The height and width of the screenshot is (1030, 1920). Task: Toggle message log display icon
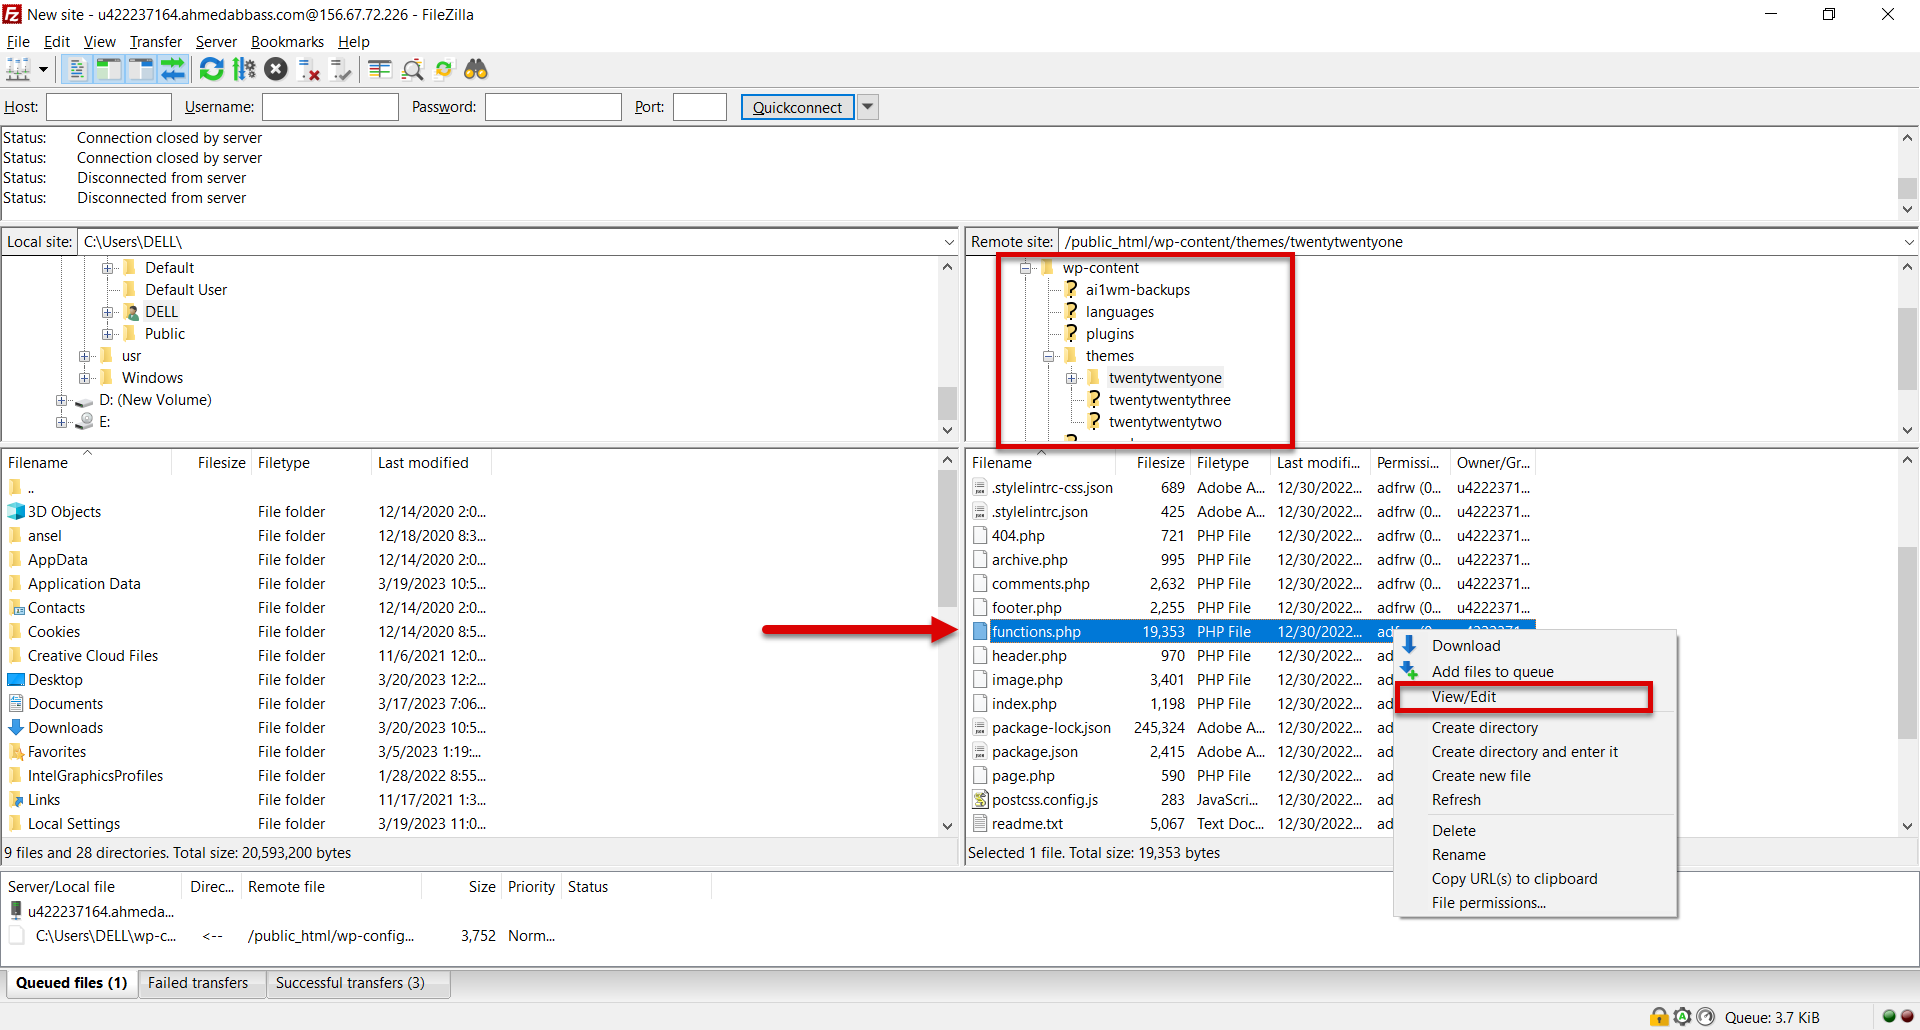click(77, 69)
